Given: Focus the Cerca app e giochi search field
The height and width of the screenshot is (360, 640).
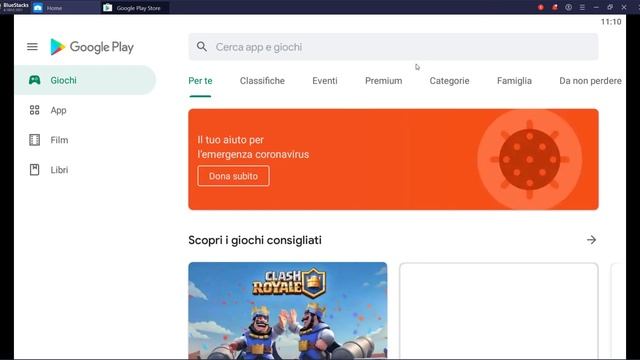Looking at the screenshot, I should pos(393,47).
